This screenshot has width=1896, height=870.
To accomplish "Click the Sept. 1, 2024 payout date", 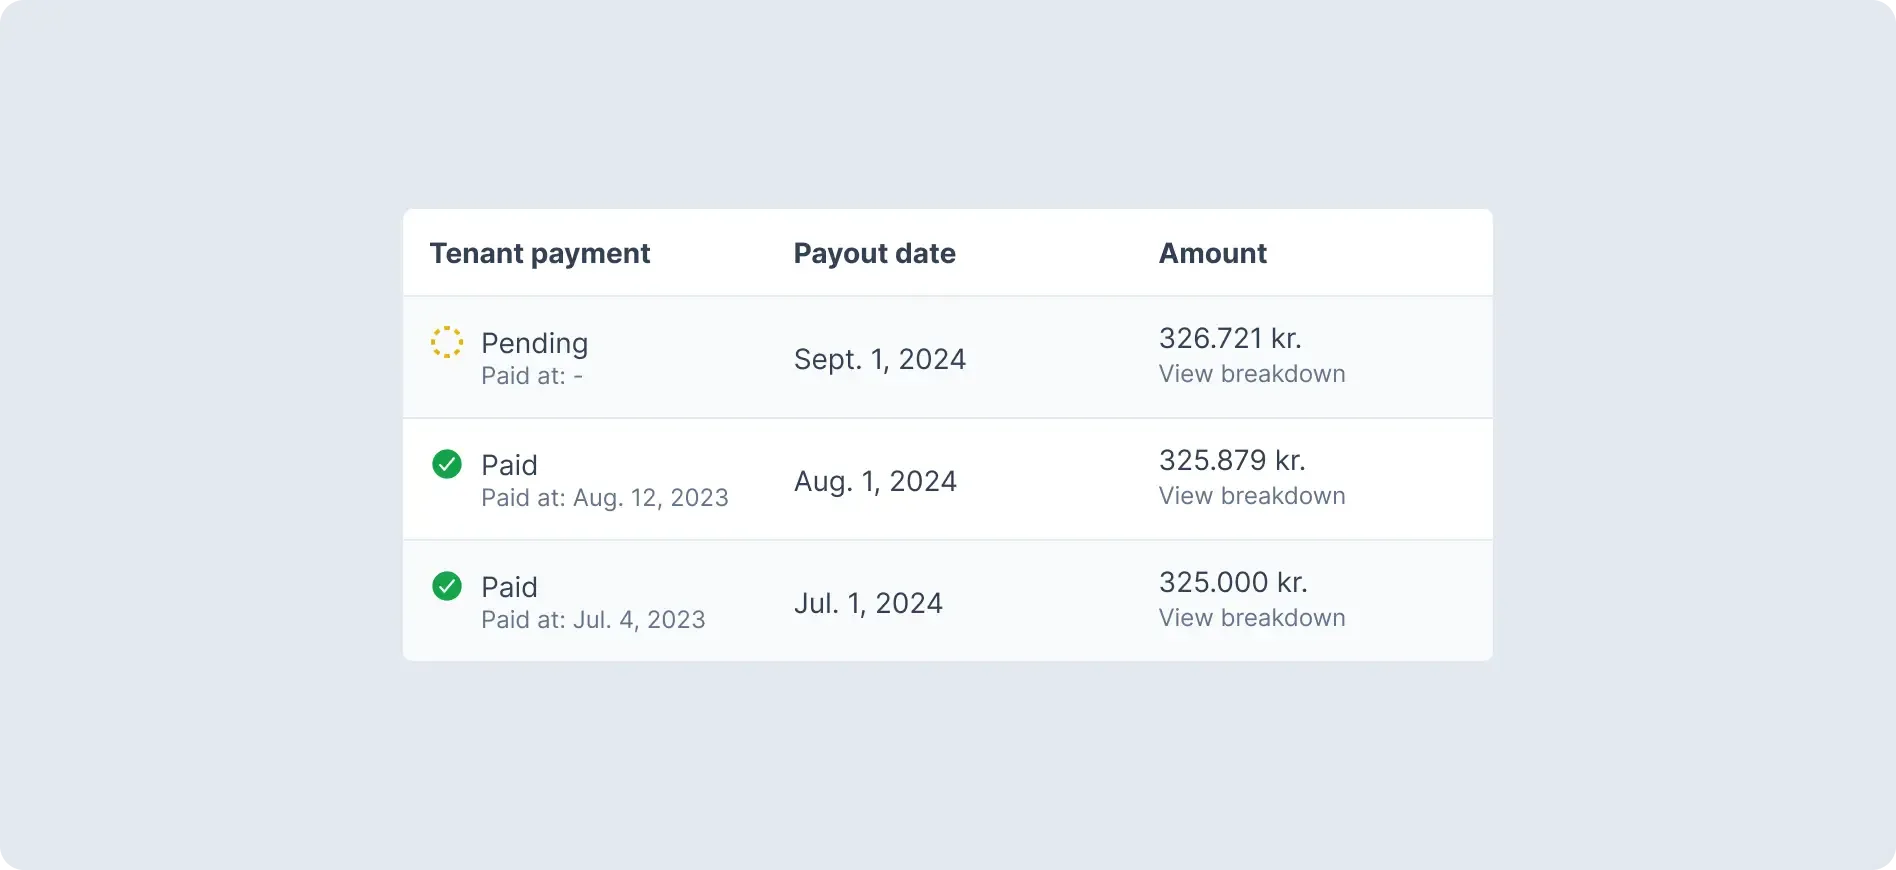I will (879, 359).
